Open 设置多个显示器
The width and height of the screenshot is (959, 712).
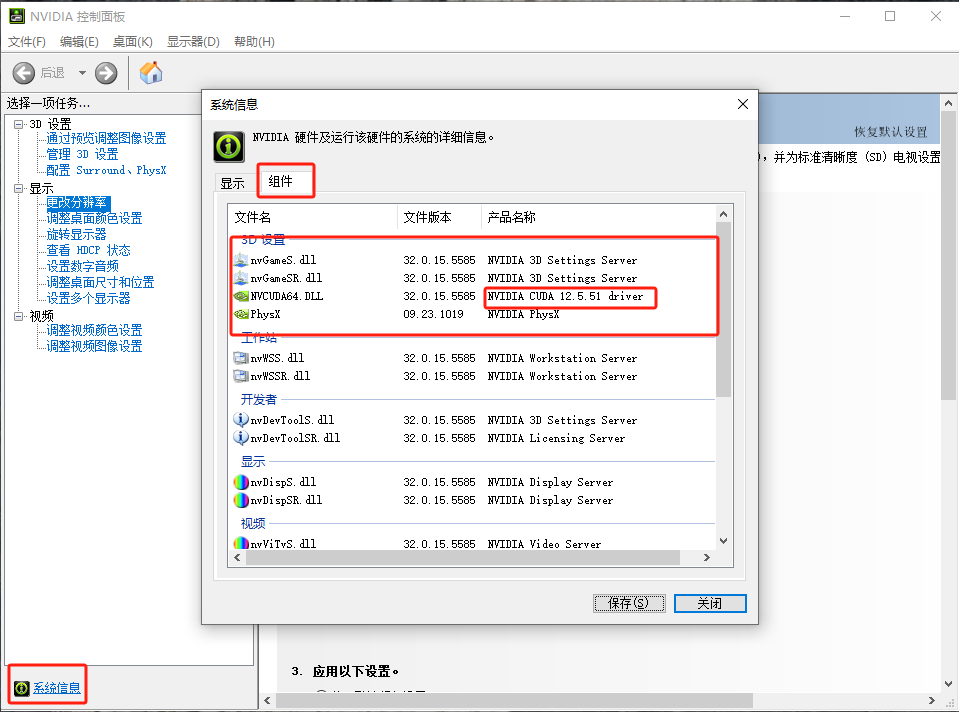88,298
